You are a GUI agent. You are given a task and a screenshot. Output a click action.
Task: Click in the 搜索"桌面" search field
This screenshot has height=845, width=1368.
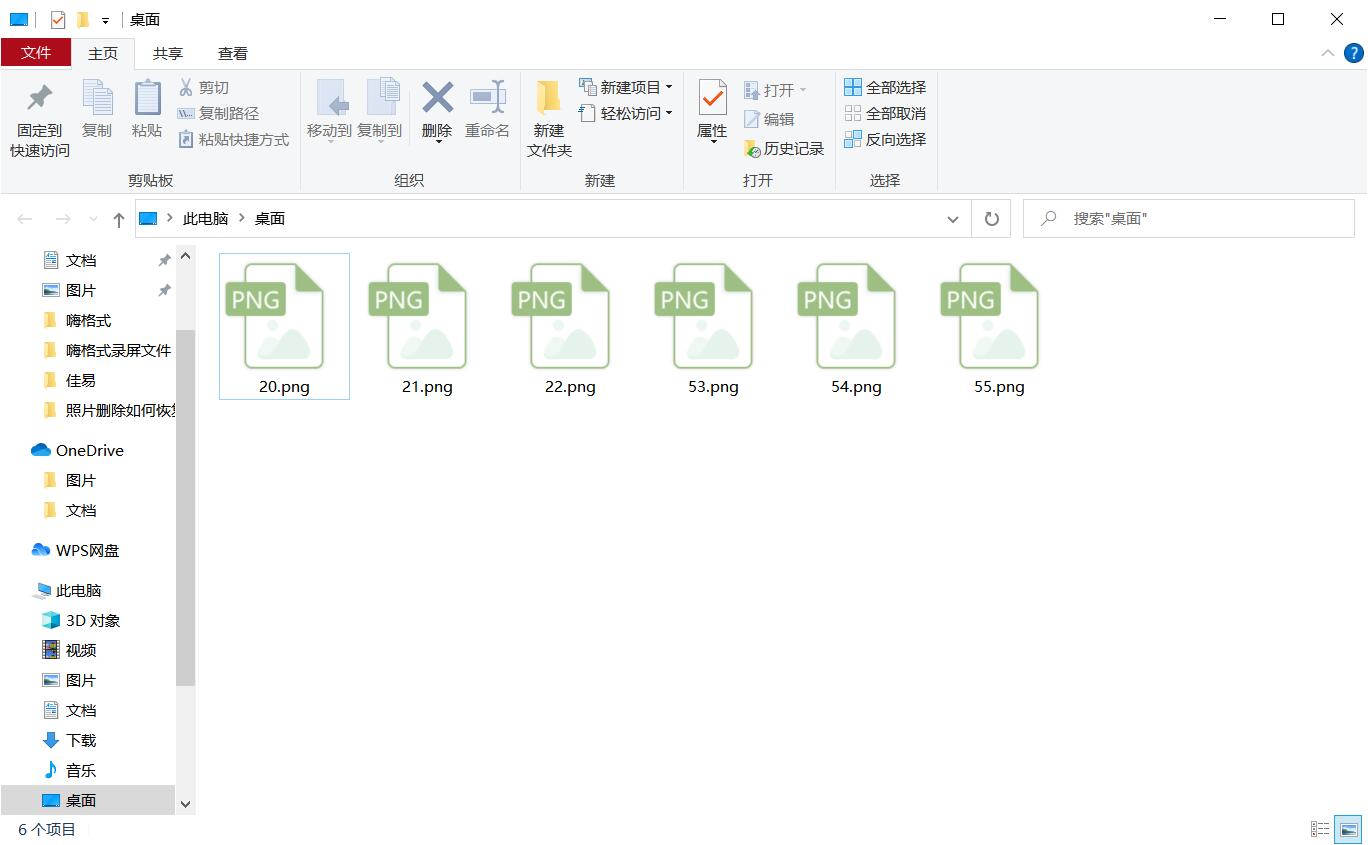1189,219
